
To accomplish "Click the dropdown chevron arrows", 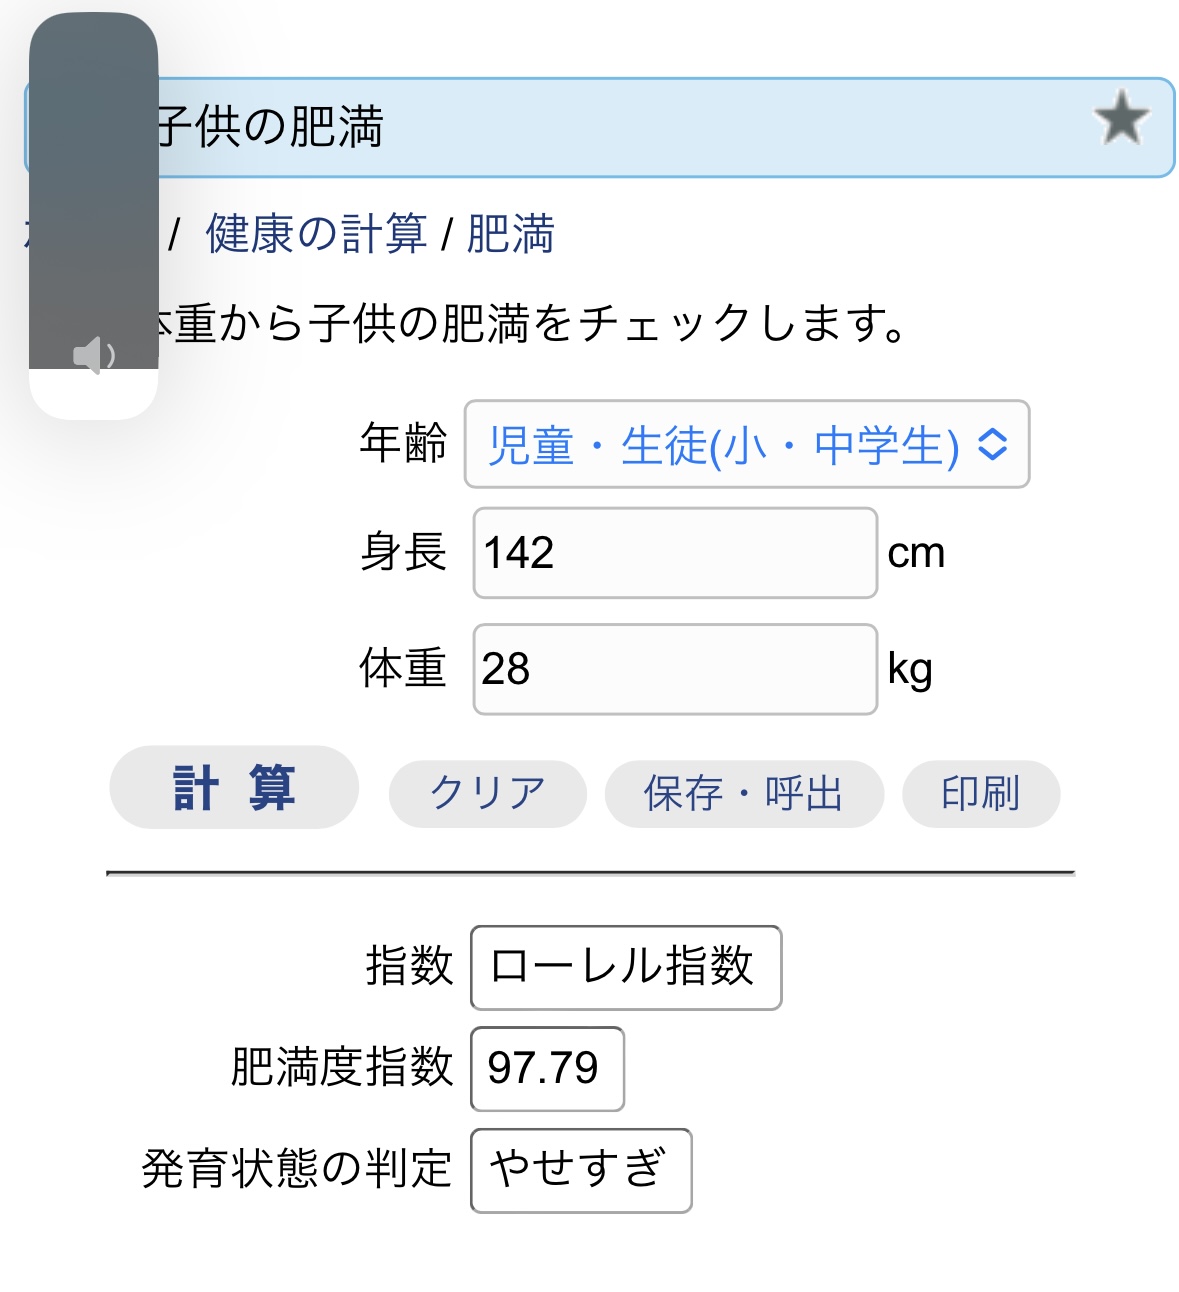I will tap(992, 445).
